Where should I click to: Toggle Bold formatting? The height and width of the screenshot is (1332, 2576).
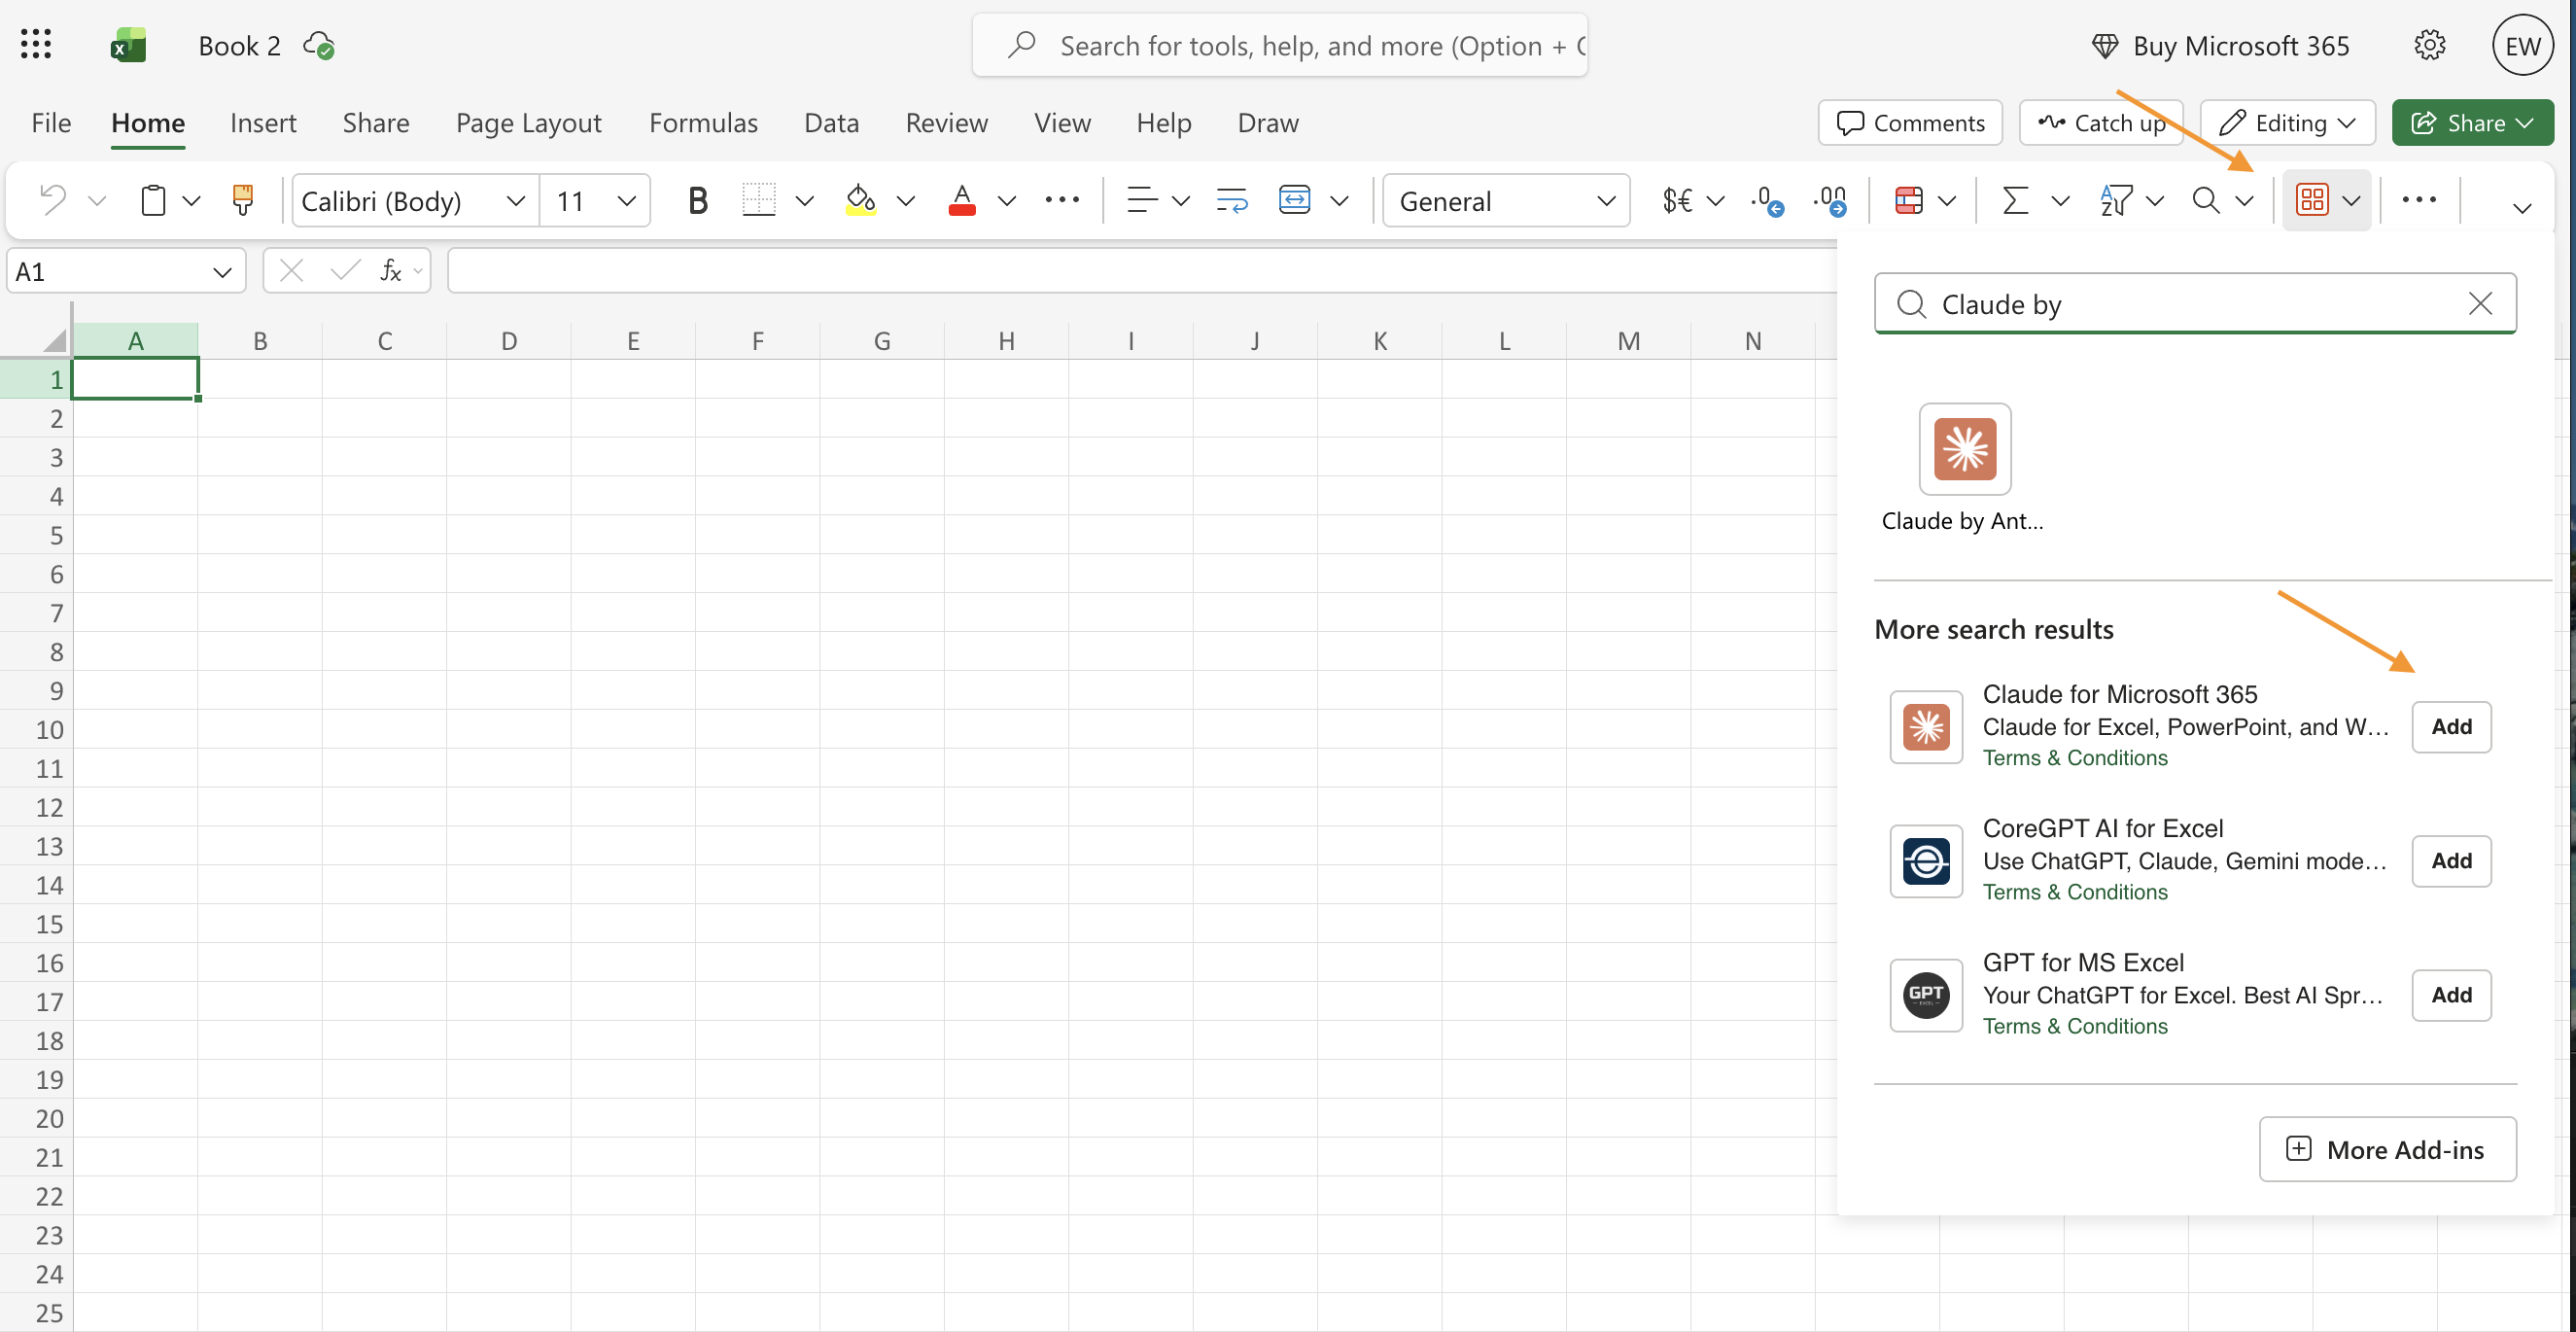pyautogui.click(x=697, y=200)
